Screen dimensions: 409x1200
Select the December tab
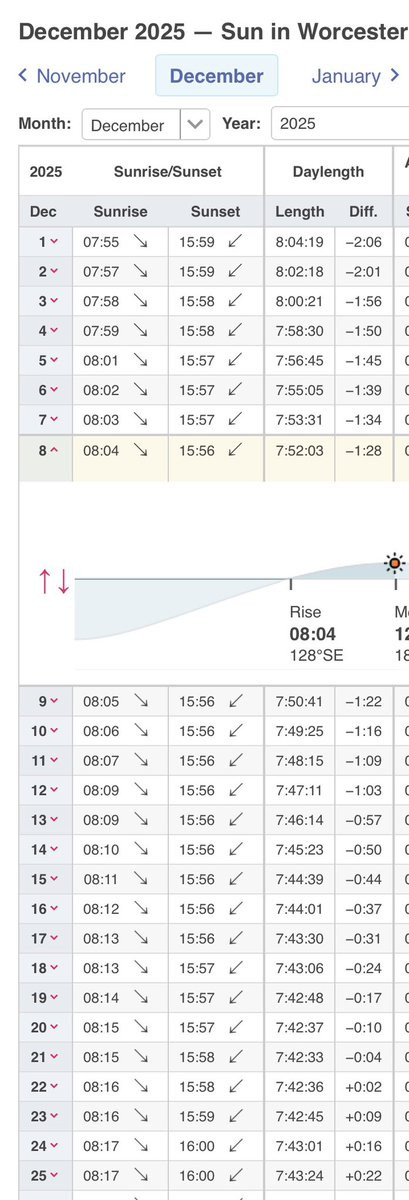[x=217, y=76]
